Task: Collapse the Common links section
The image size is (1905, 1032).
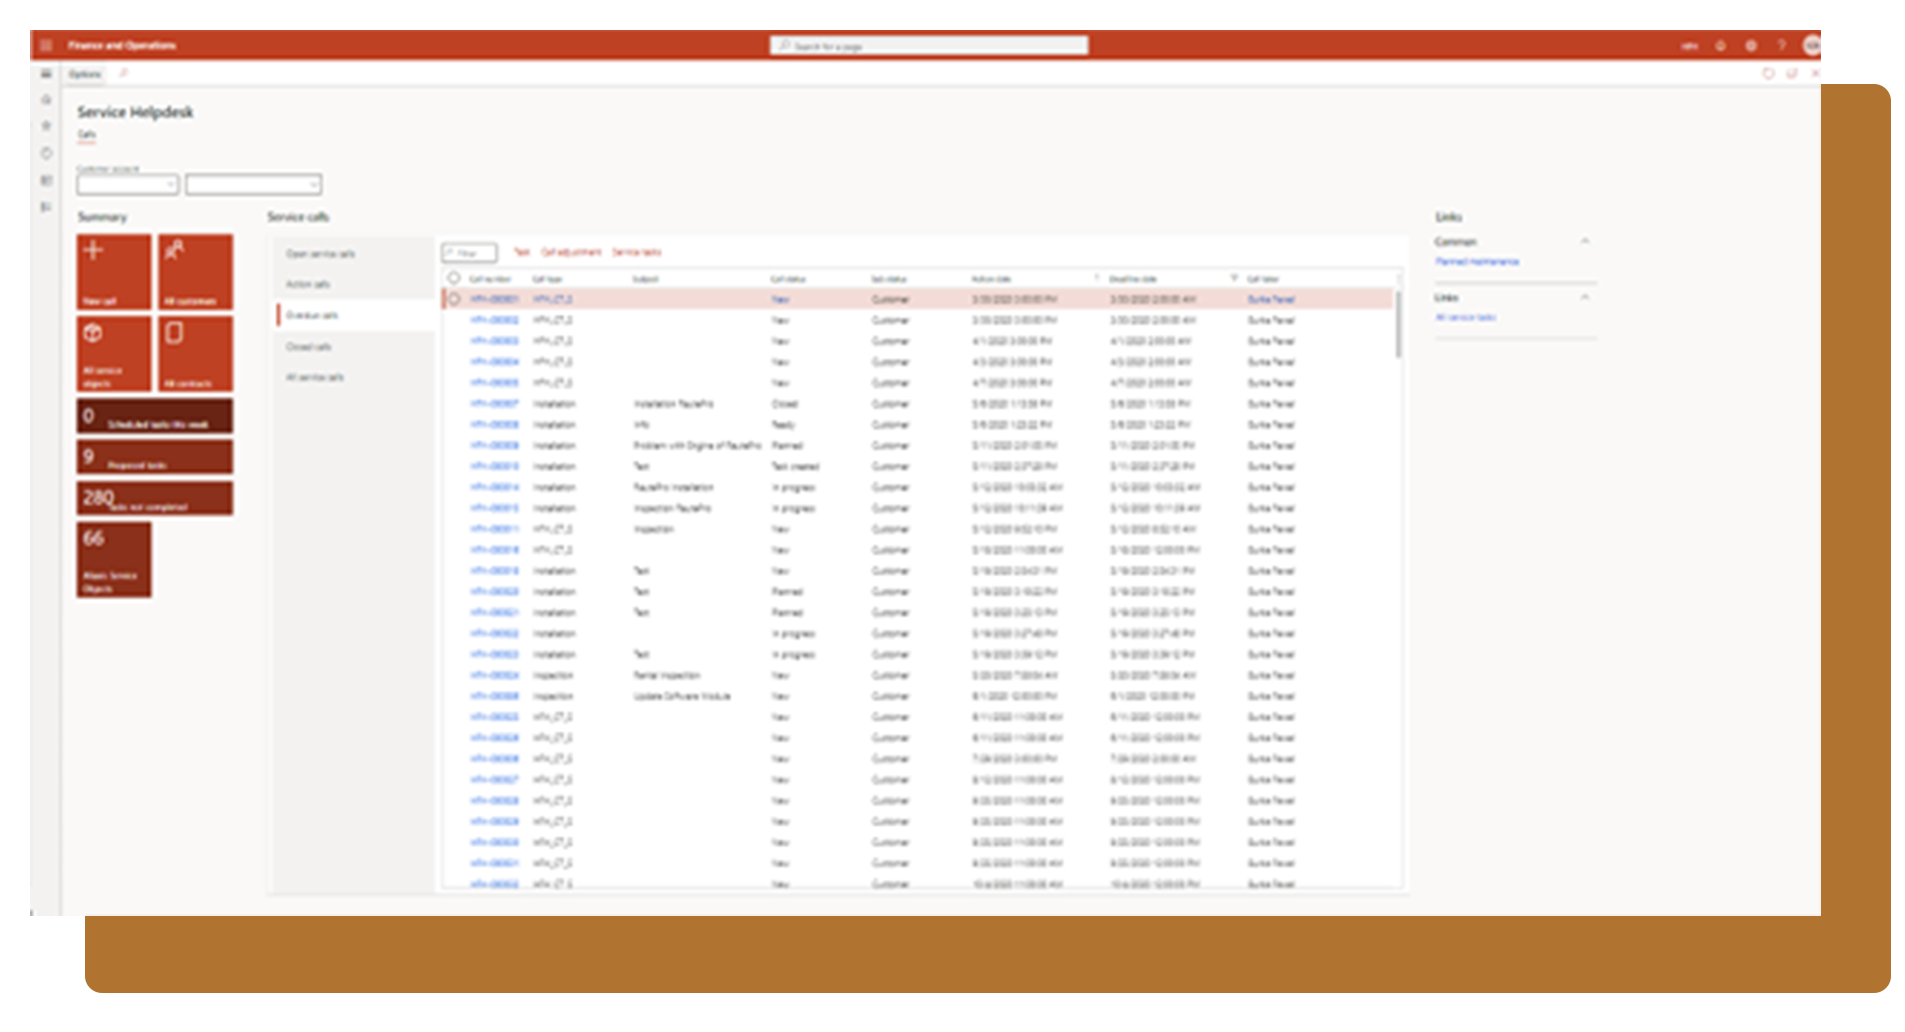Action: 1584,242
